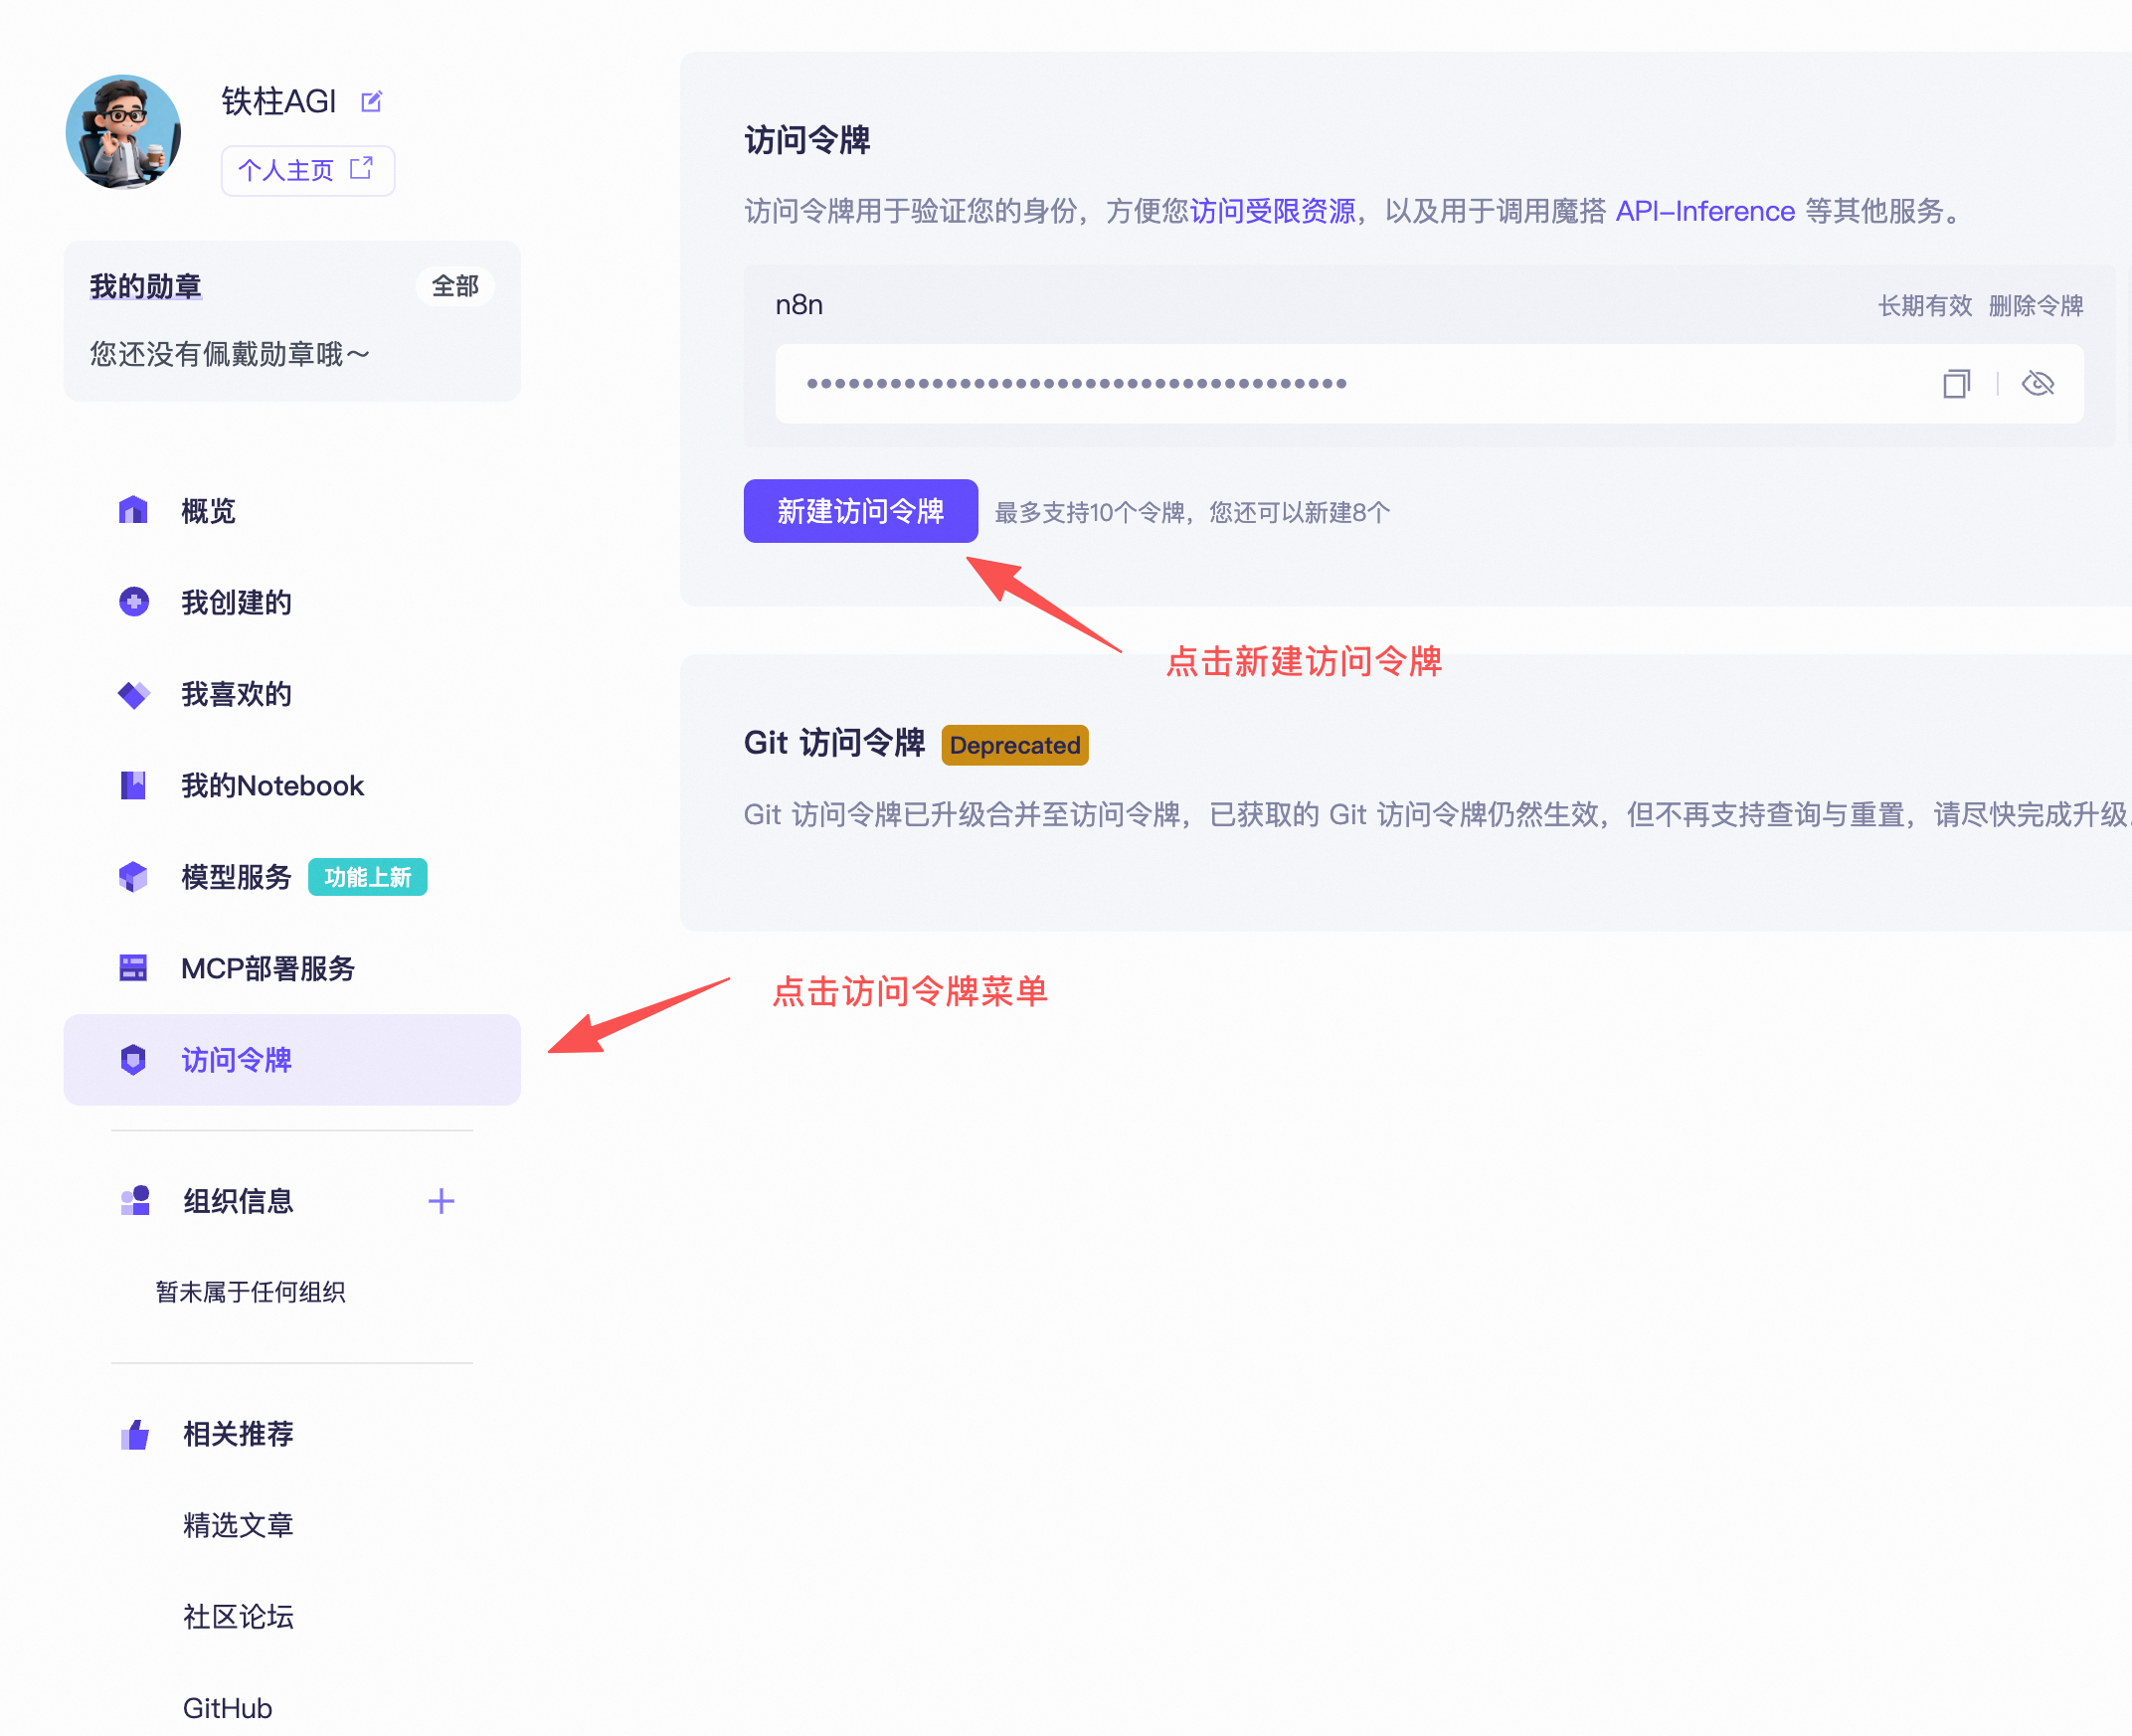Image resolution: width=2132 pixels, height=1736 pixels.
Task: Open the 模型服务 menu item
Action: (x=236, y=877)
